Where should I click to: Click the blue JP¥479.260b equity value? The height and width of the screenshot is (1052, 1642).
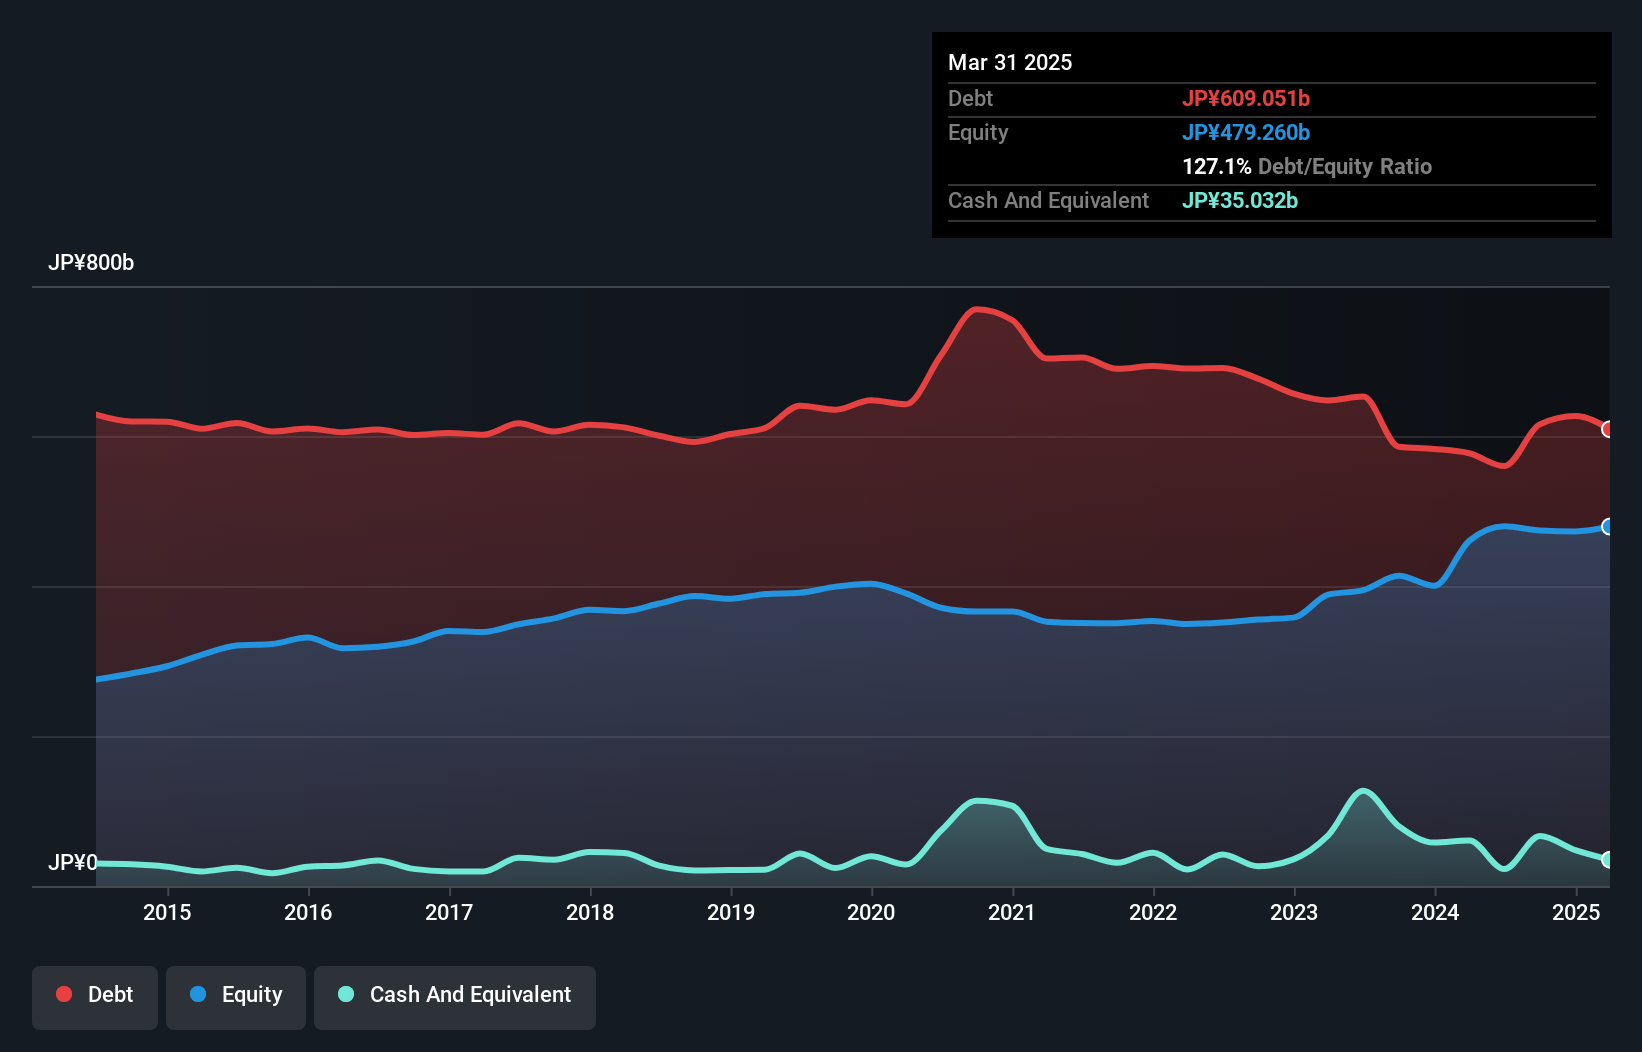(1248, 132)
